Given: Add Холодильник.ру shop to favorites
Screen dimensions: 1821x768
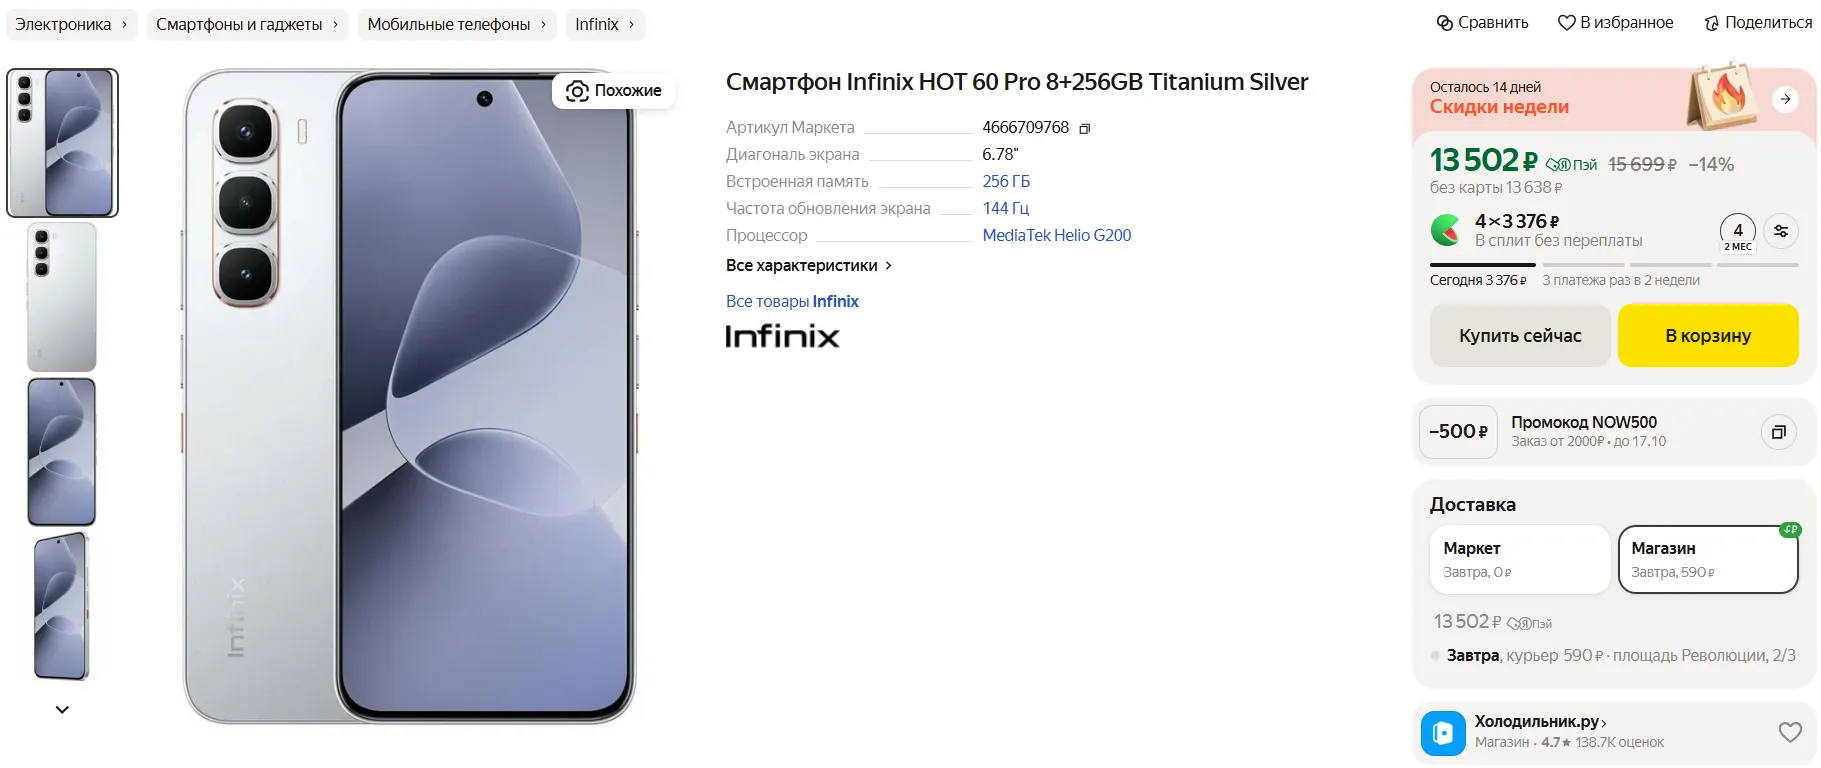Looking at the screenshot, I should 1790,732.
